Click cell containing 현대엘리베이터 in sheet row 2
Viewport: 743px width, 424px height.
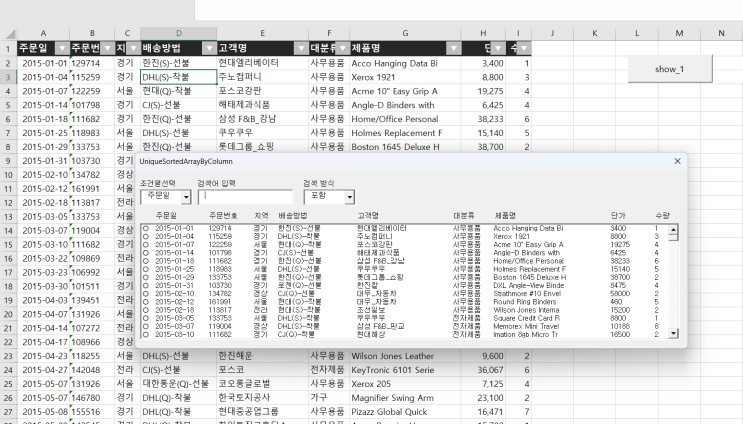pos(263,63)
